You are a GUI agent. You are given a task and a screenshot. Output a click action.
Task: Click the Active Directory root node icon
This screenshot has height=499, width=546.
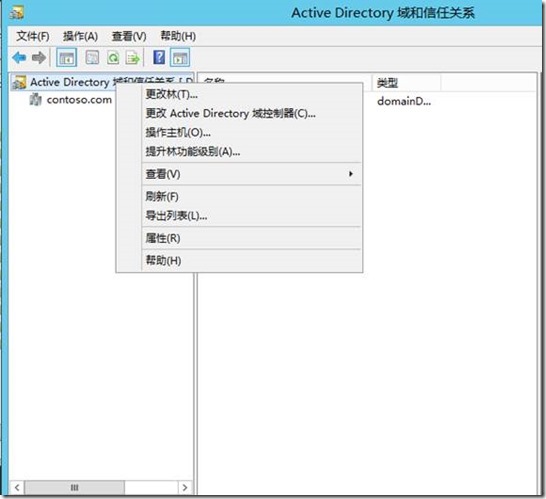click(19, 83)
